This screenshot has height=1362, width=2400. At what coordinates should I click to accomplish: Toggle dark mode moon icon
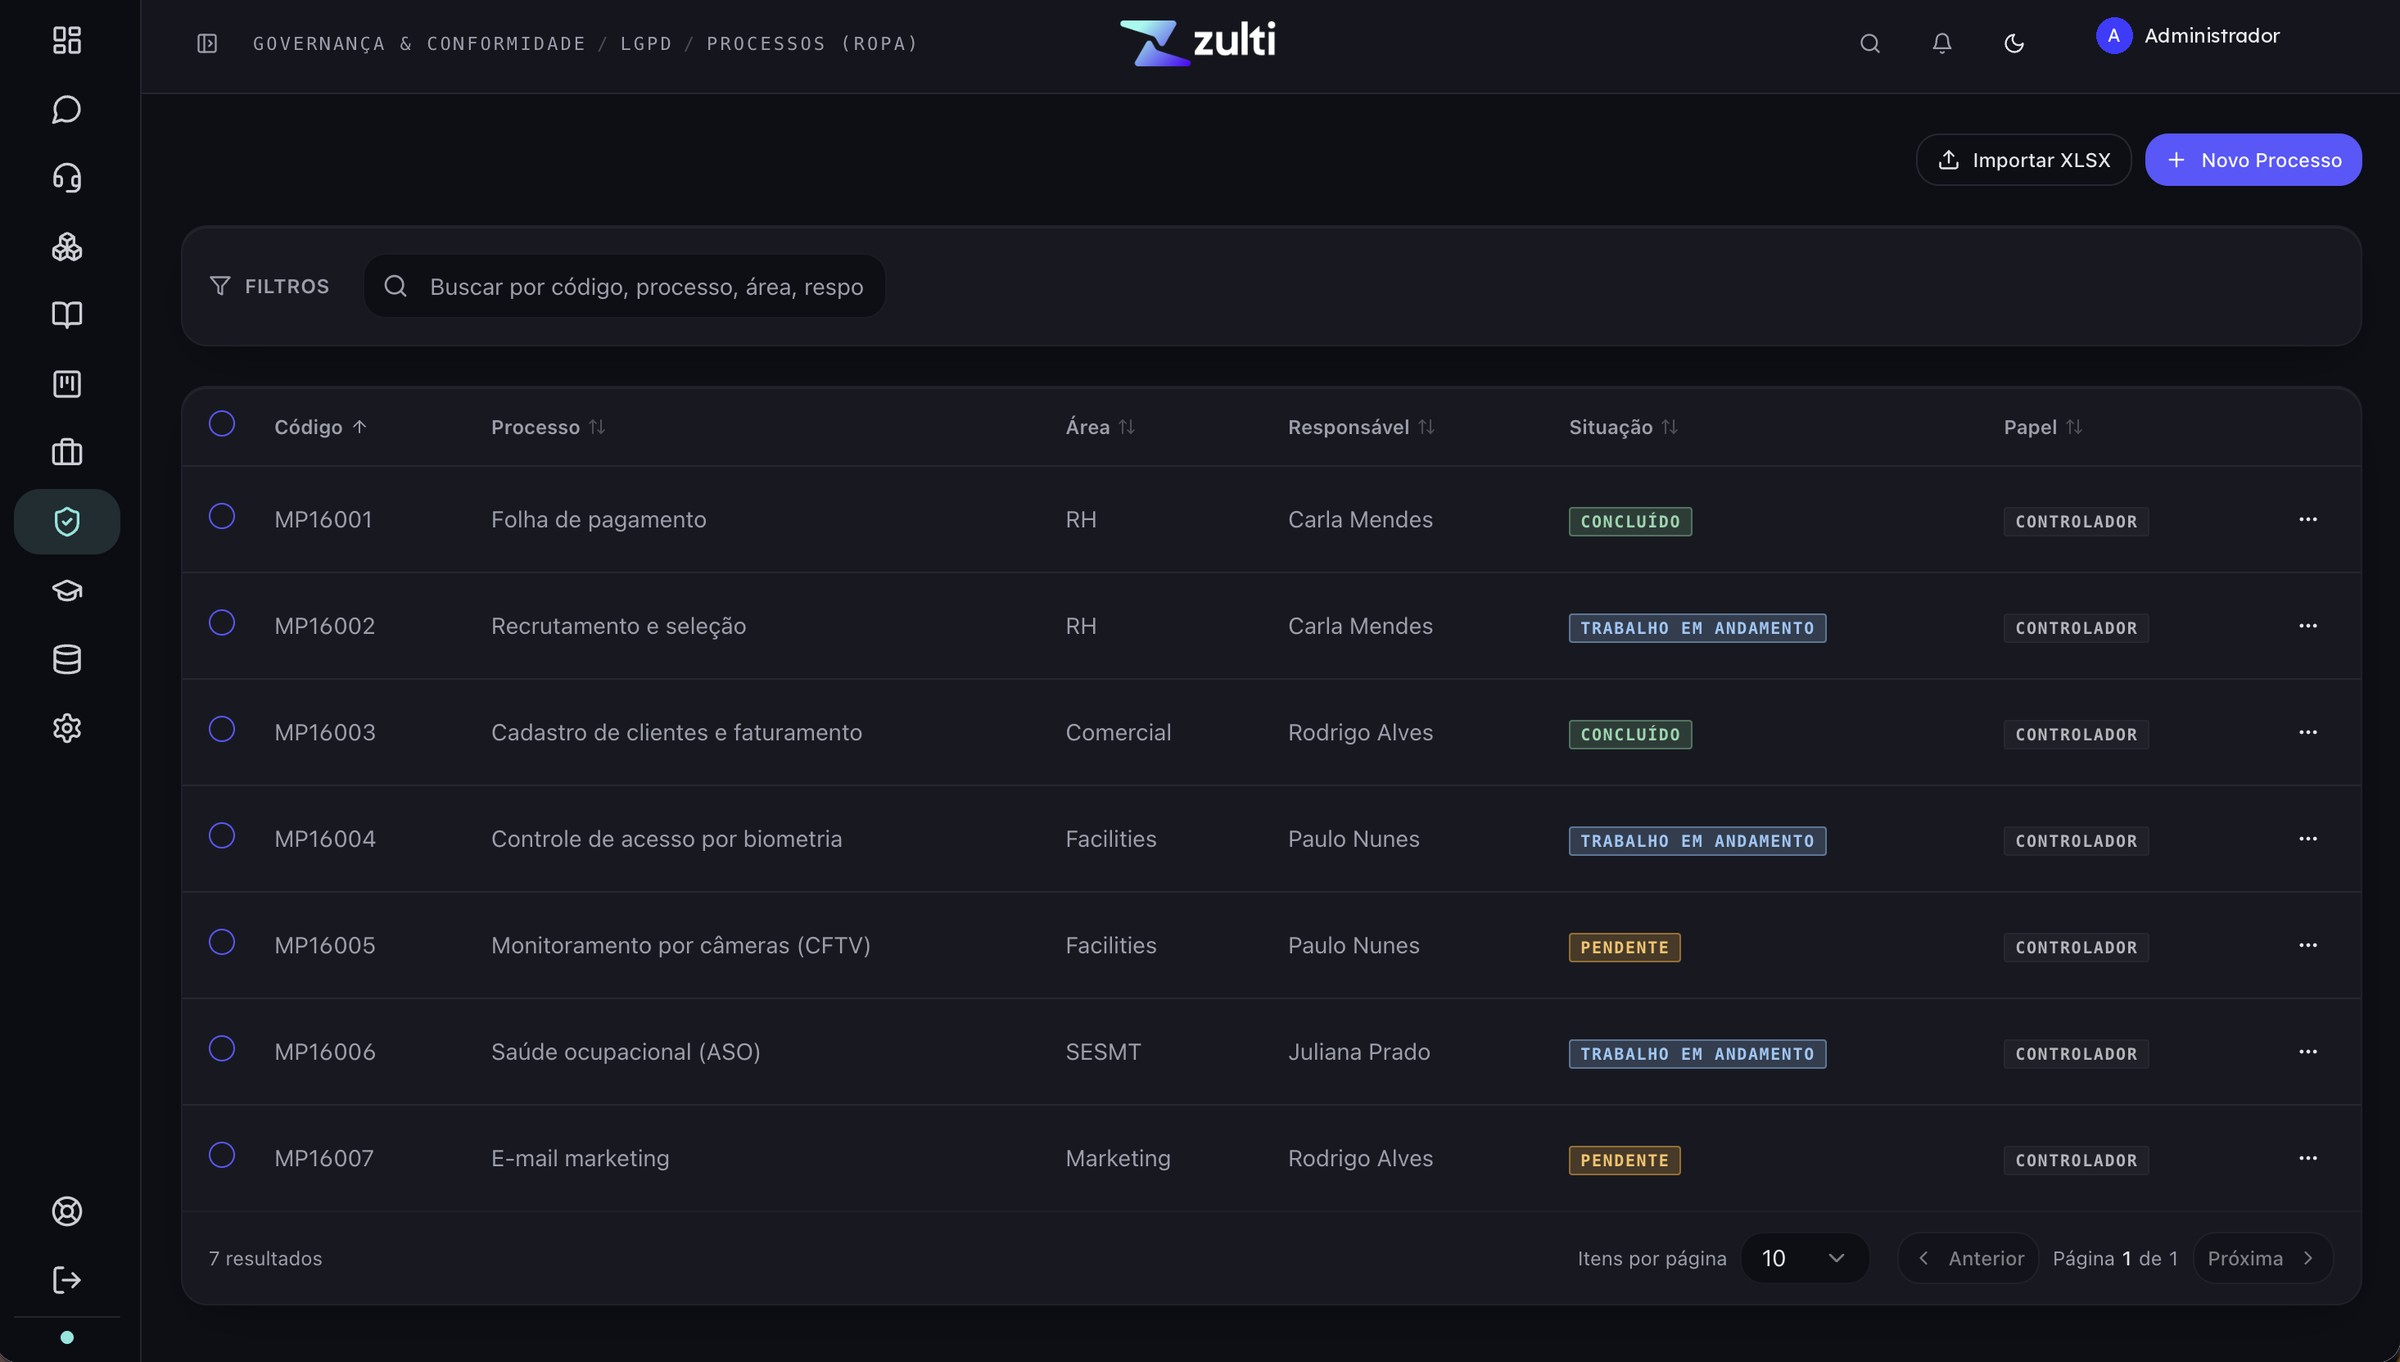[2014, 43]
